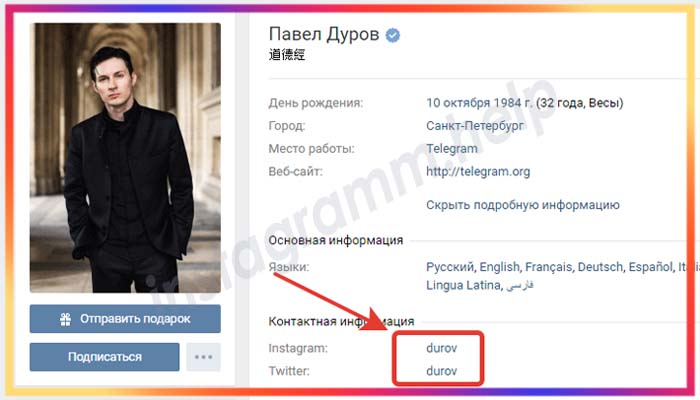Screen dimensions: 700x400
Task: Click the gift icon on send-gift button
Action: (66, 319)
